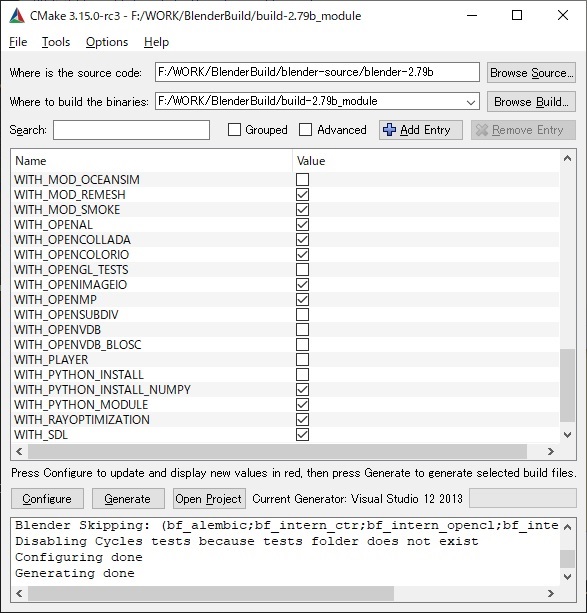This screenshot has height=613, width=587.
Task: Click the 'Configuring done' log line
Action: point(79,557)
